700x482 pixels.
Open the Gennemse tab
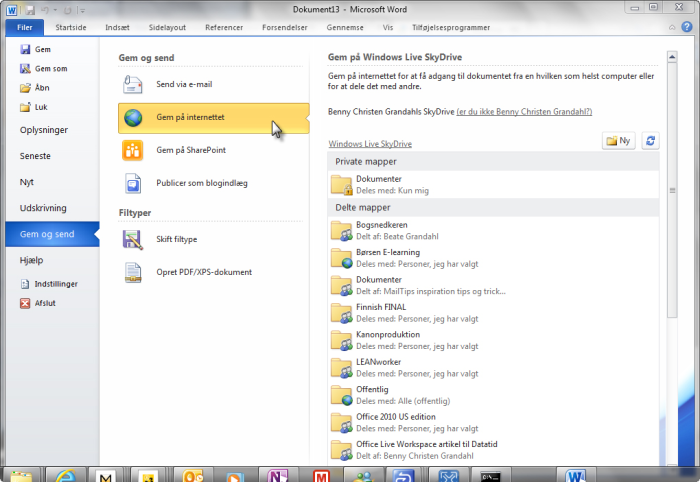[345, 27]
